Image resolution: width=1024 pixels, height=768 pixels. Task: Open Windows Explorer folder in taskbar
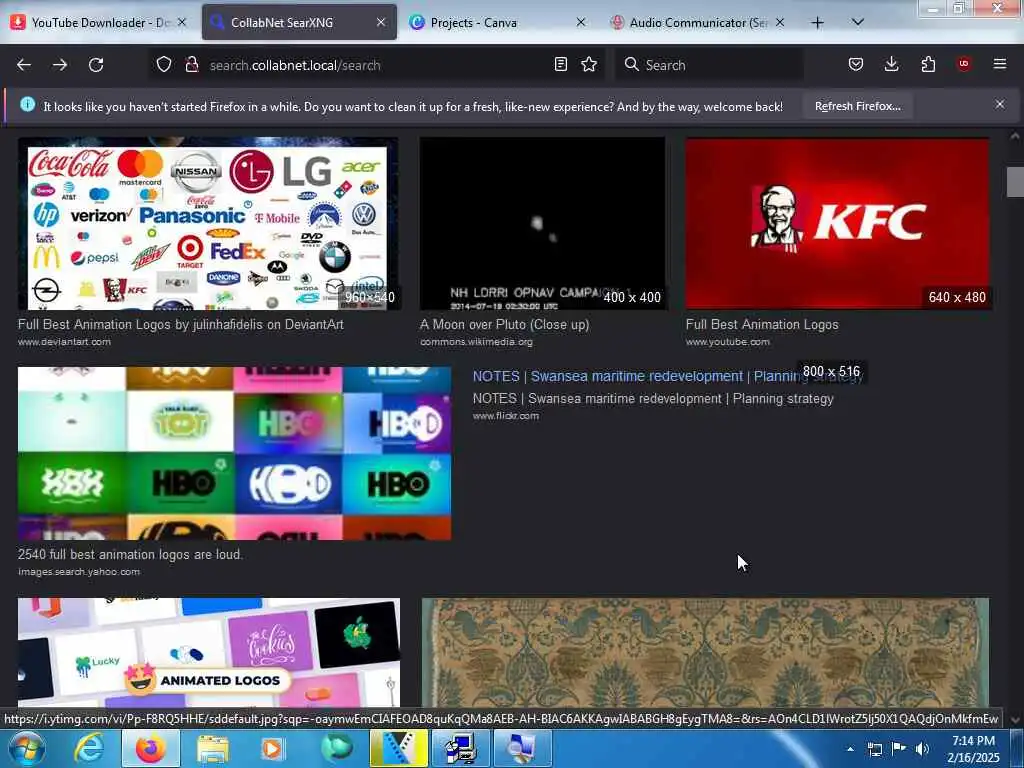[213, 748]
